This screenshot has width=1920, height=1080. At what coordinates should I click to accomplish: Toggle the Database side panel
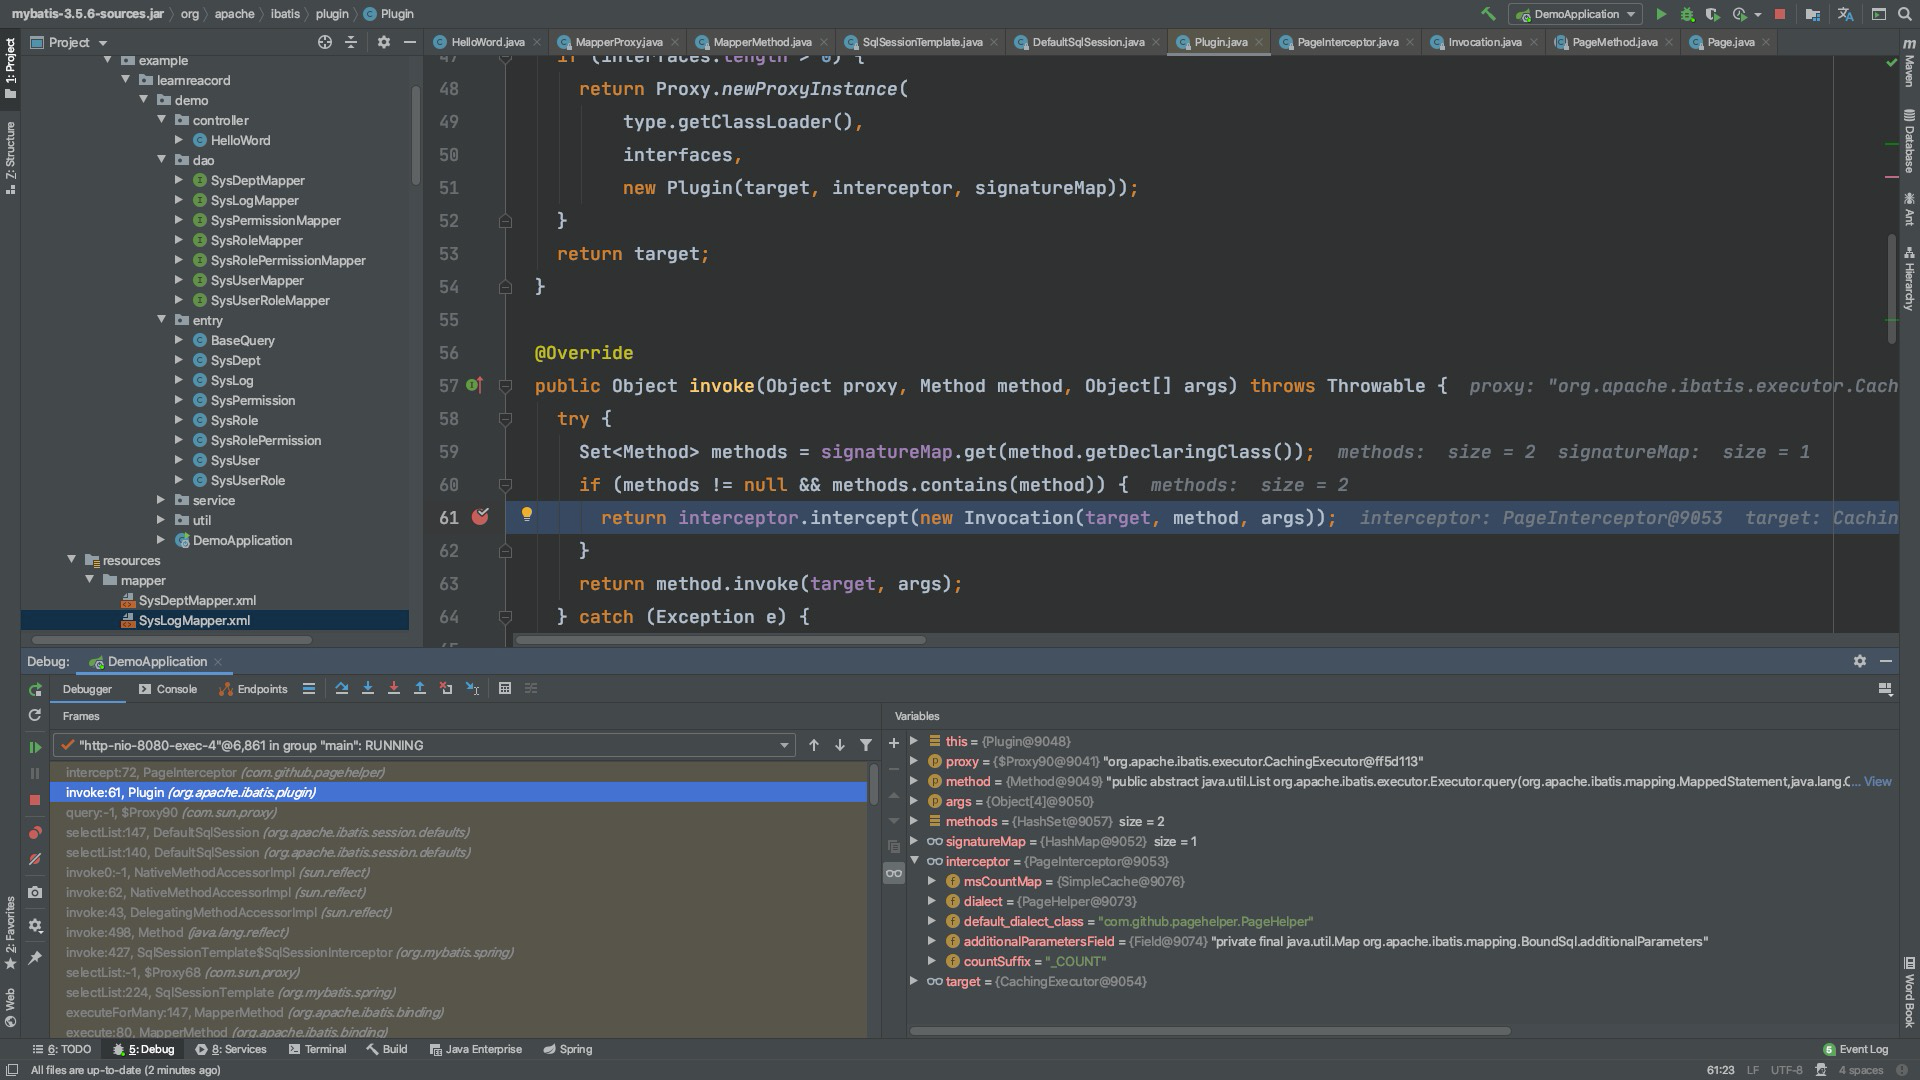pos(1909,141)
